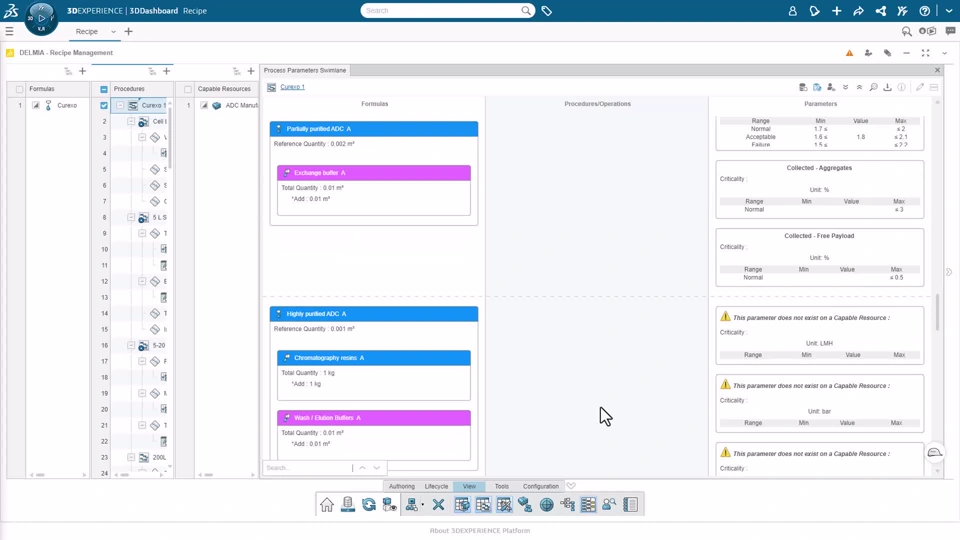Click the orange warning triangle in widget header
Viewport: 960px width, 540px height.
(x=849, y=53)
